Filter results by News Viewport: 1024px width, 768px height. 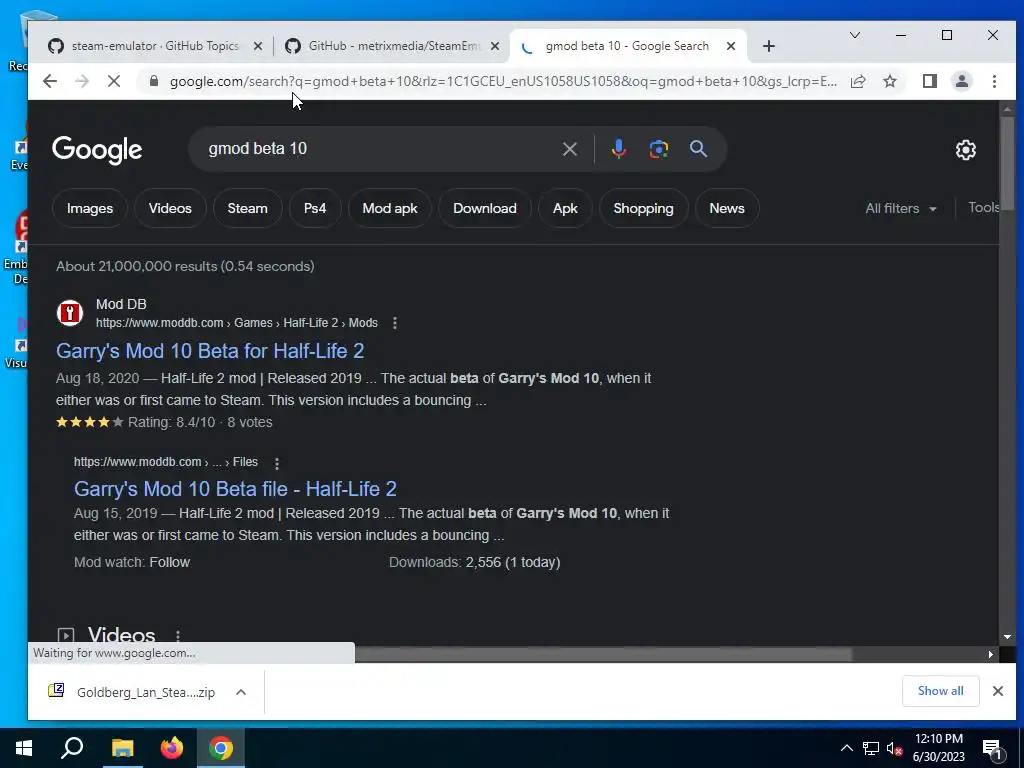(727, 208)
